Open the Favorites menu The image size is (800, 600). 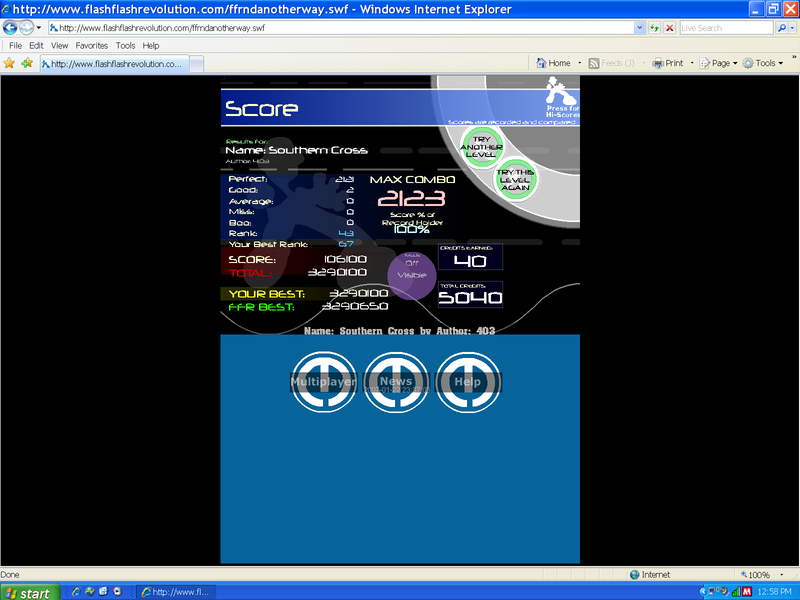[x=92, y=46]
